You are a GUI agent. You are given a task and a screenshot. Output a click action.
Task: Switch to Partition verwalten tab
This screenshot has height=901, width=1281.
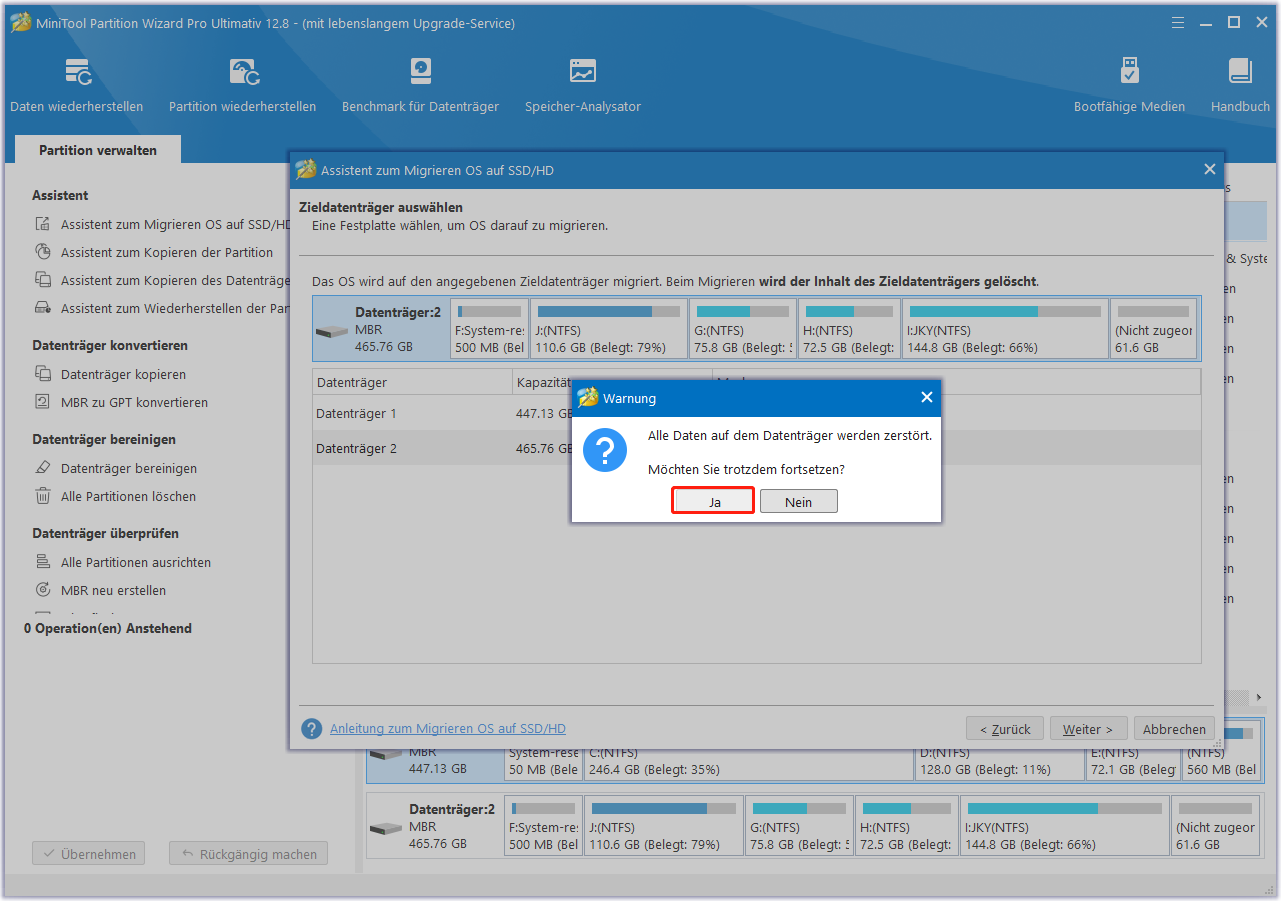pyautogui.click(x=98, y=150)
